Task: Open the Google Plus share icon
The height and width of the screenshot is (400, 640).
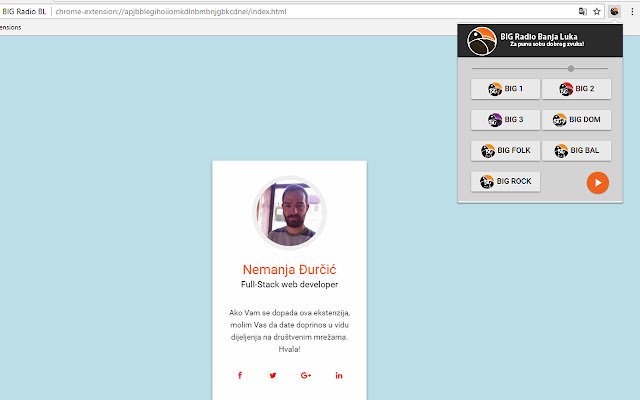Action: (x=306, y=376)
